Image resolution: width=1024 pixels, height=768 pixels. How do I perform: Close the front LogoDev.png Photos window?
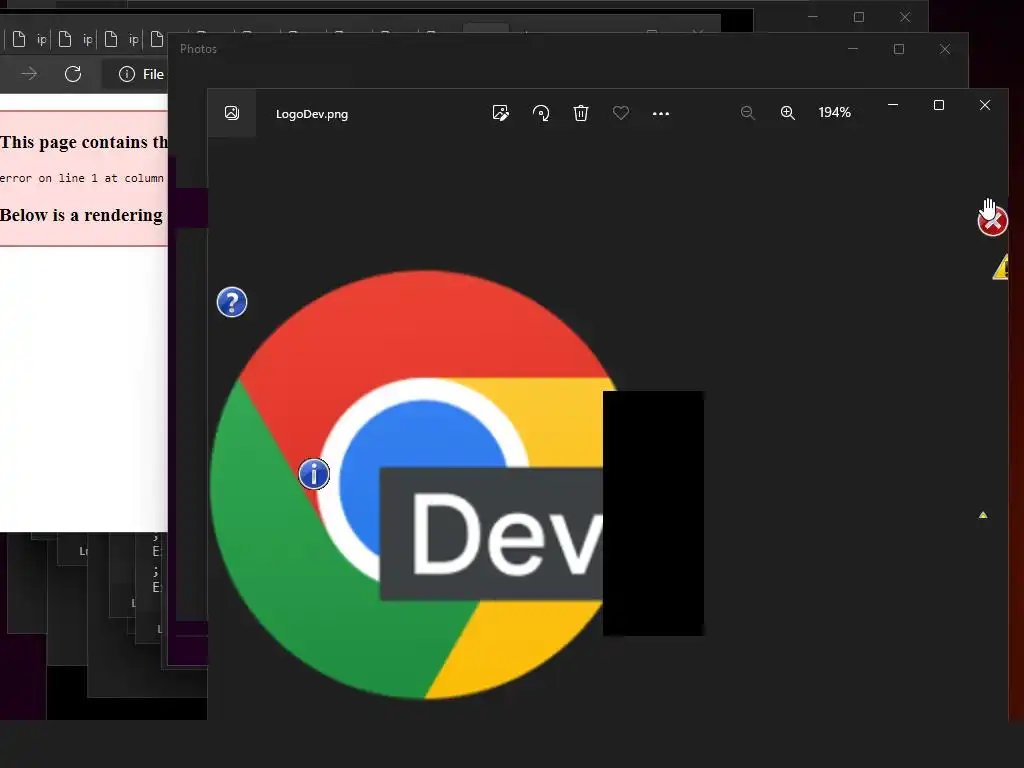(x=985, y=105)
